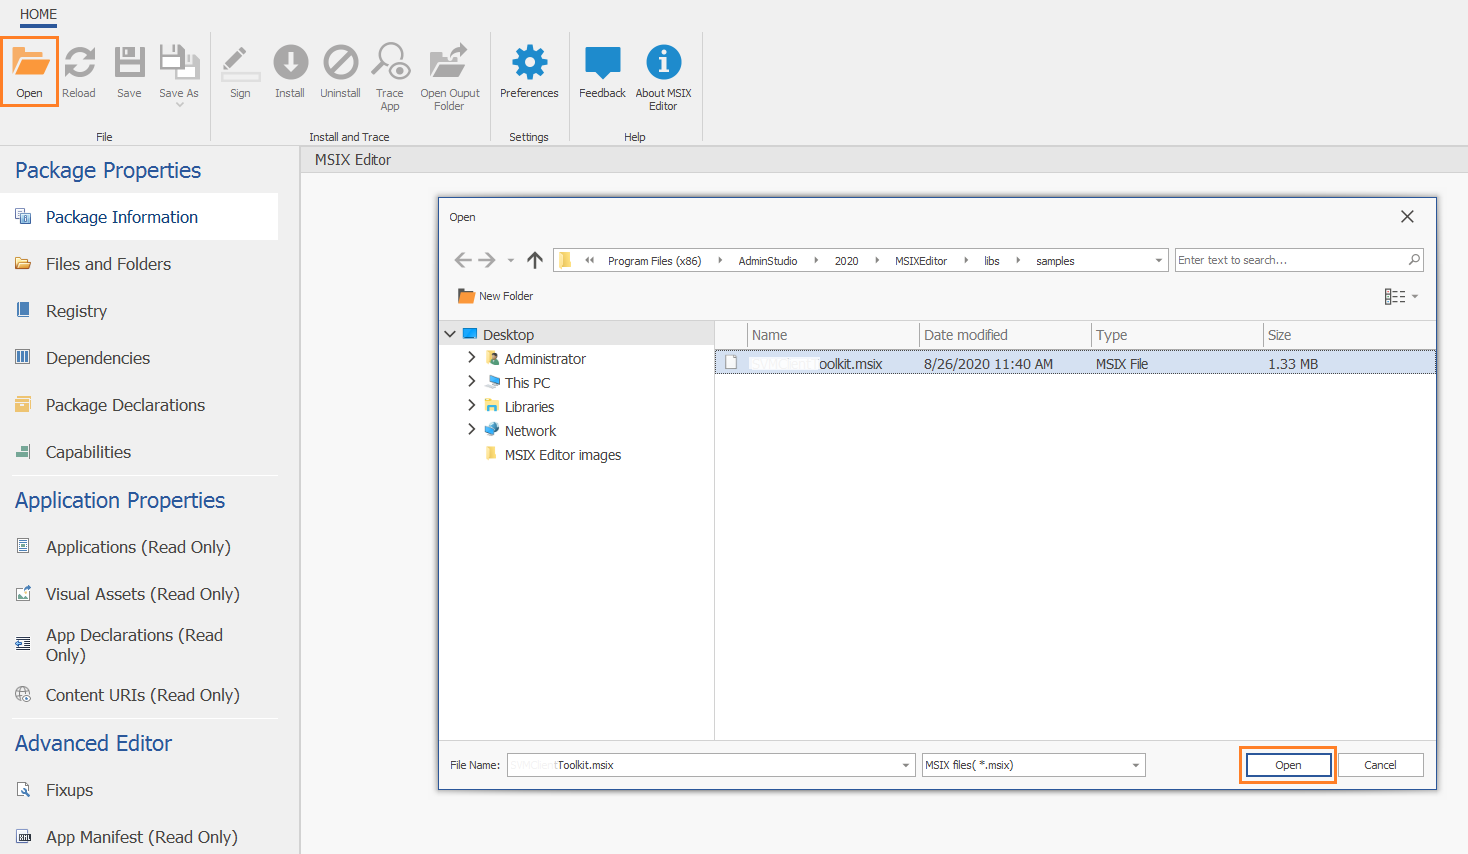Create a New Folder
Viewport: 1468px width, 854px height.
496,296
